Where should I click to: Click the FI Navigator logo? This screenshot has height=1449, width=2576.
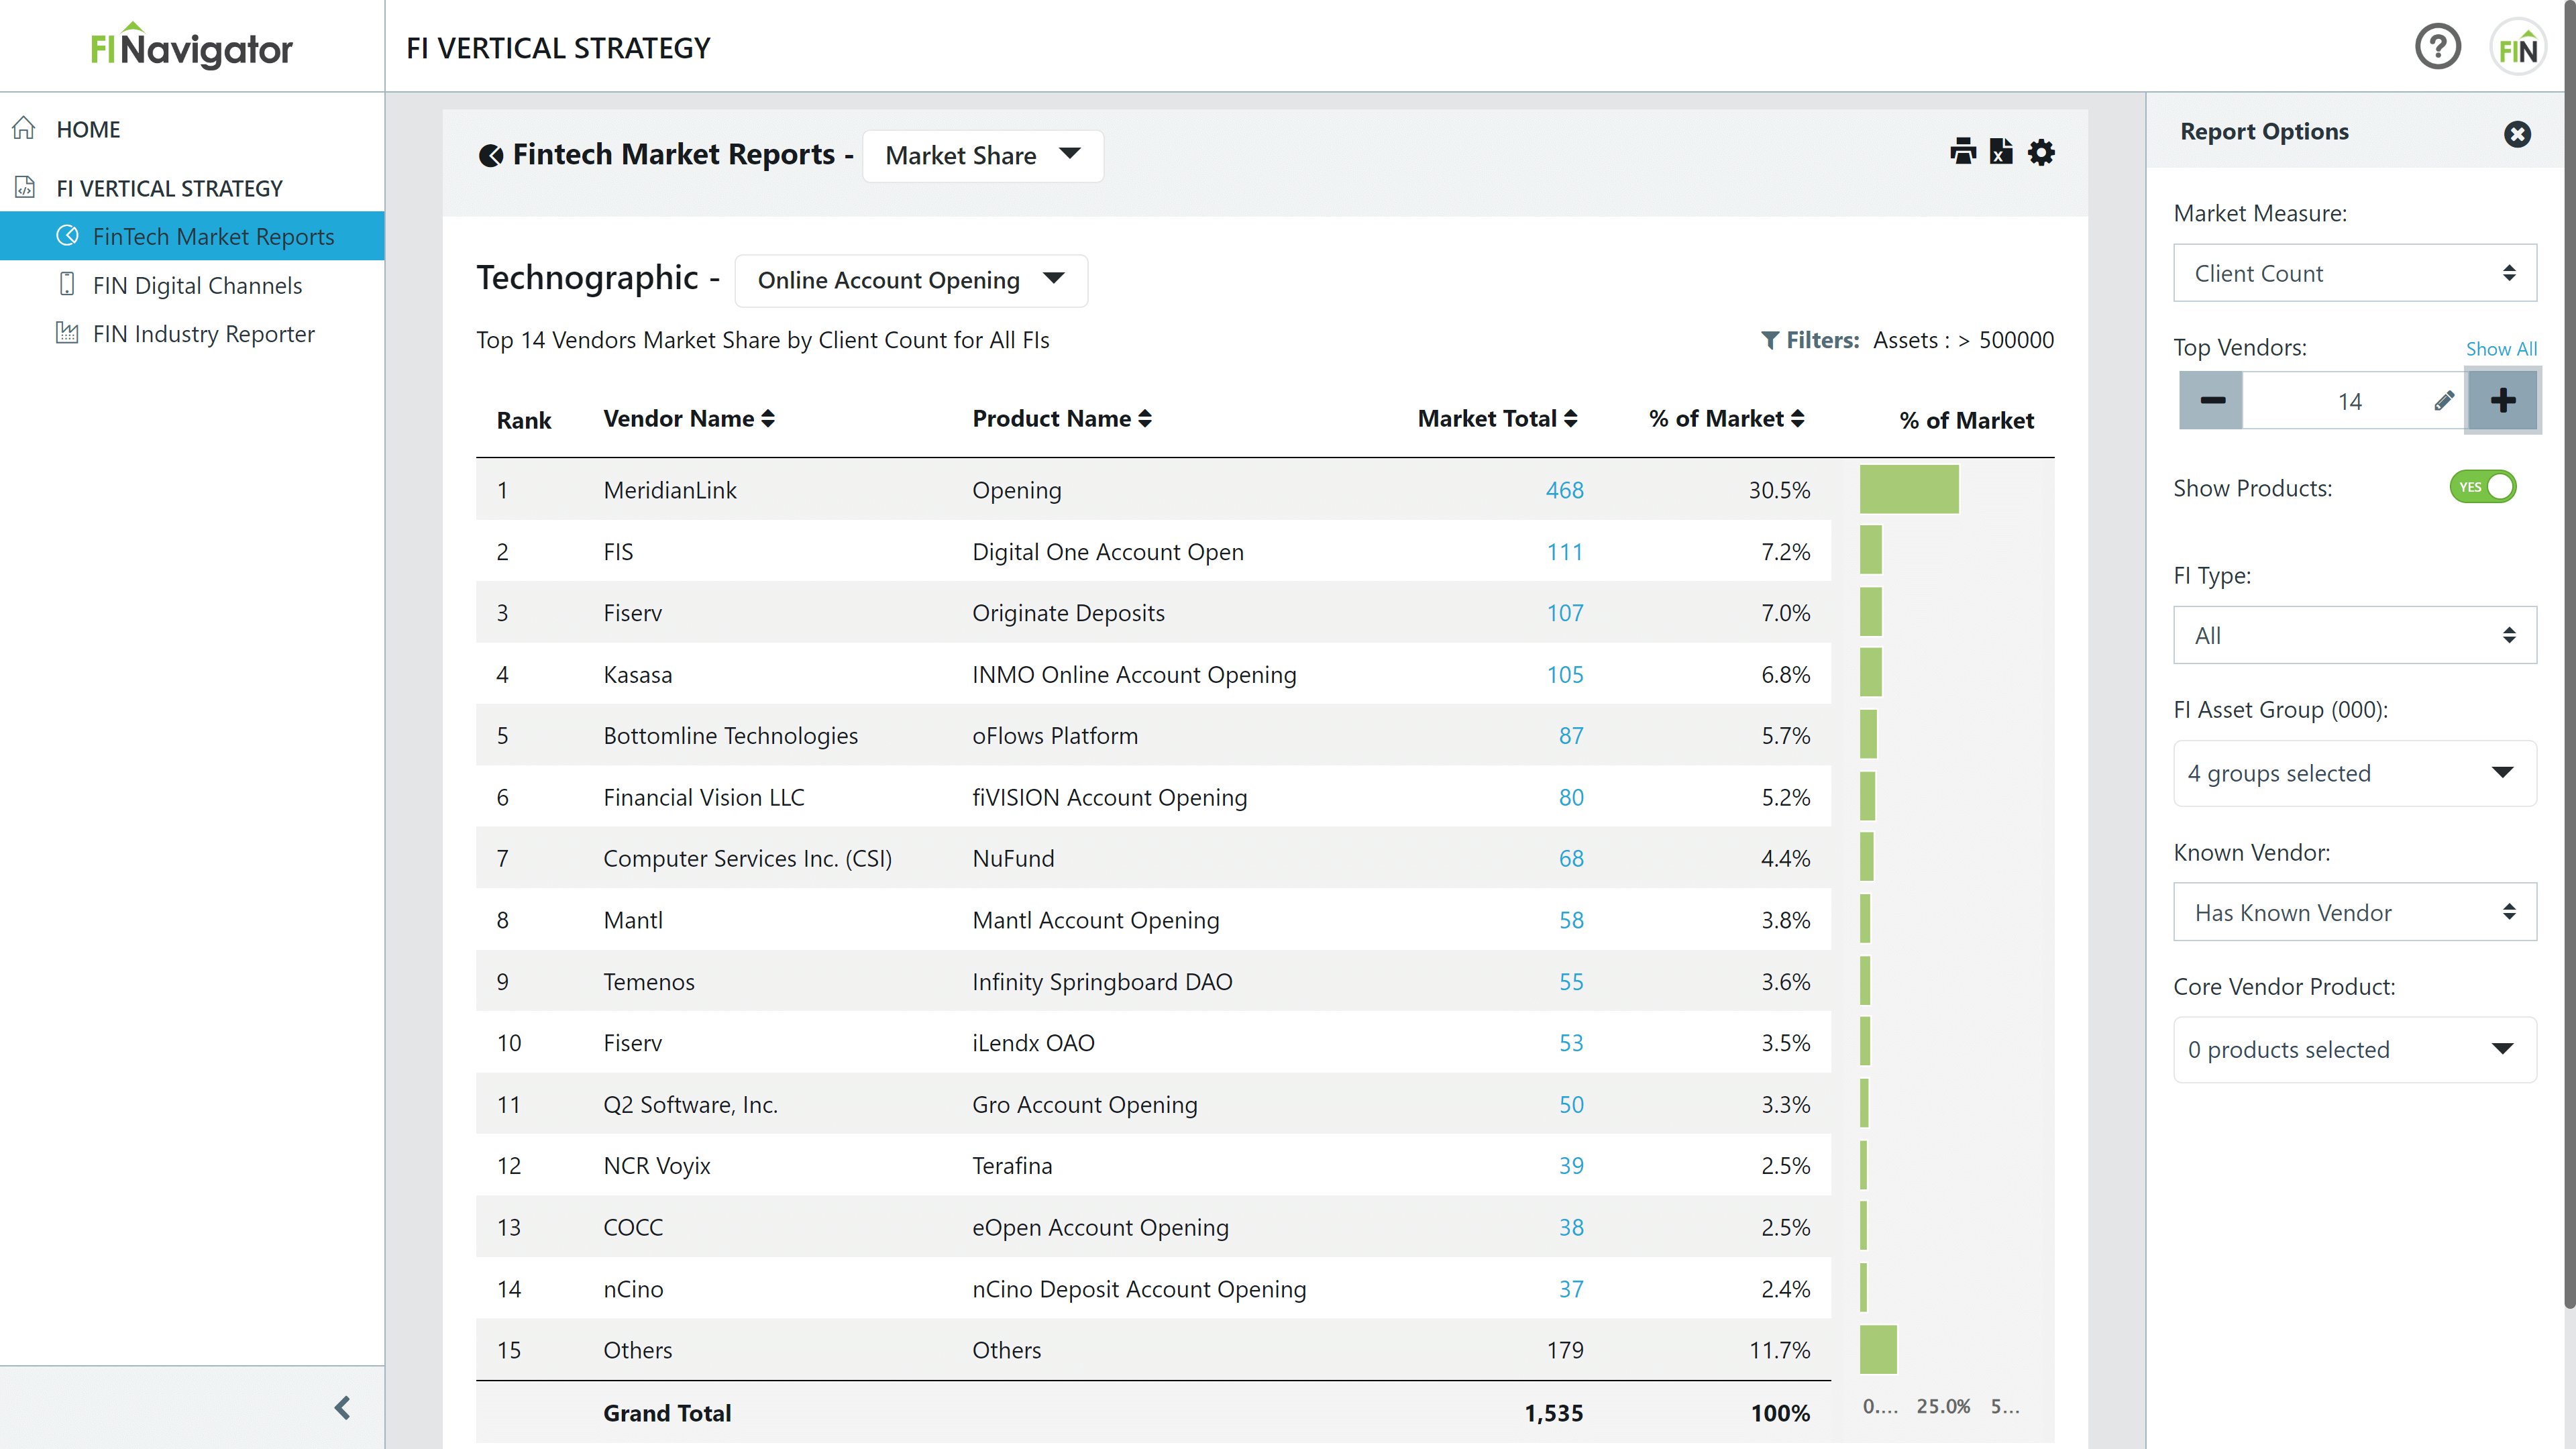pyautogui.click(x=191, y=47)
